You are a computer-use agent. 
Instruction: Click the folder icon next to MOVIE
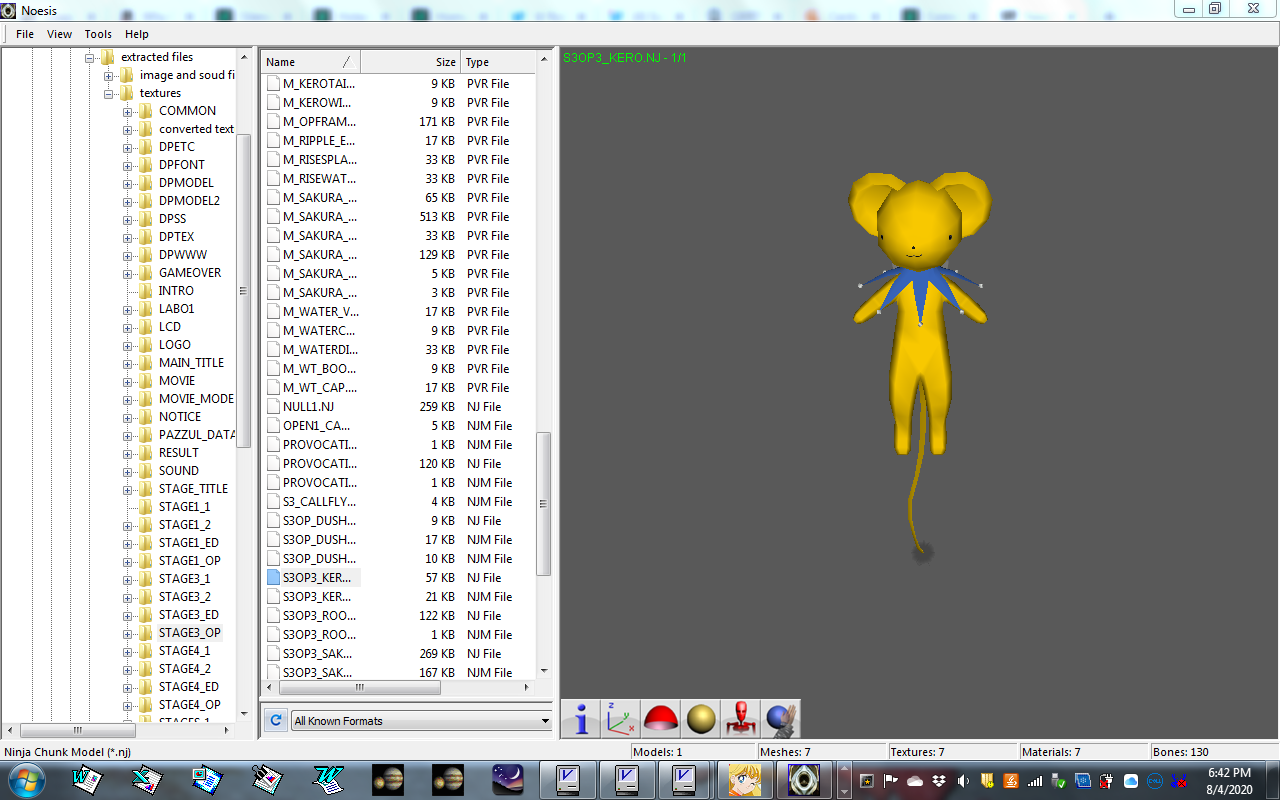pos(146,381)
